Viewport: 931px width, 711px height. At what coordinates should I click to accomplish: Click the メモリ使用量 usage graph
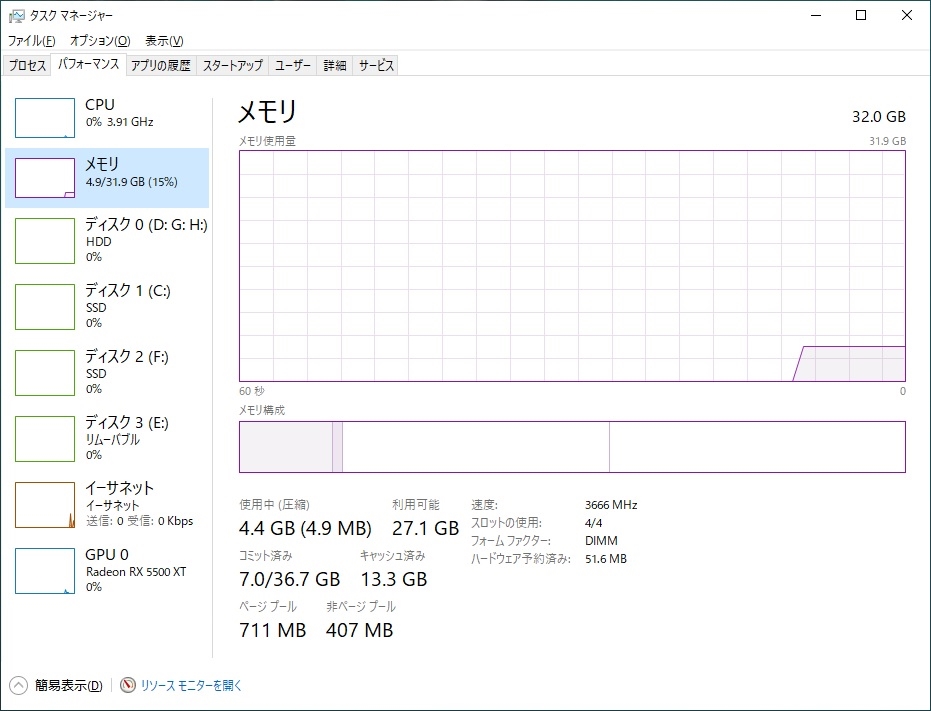click(x=572, y=266)
